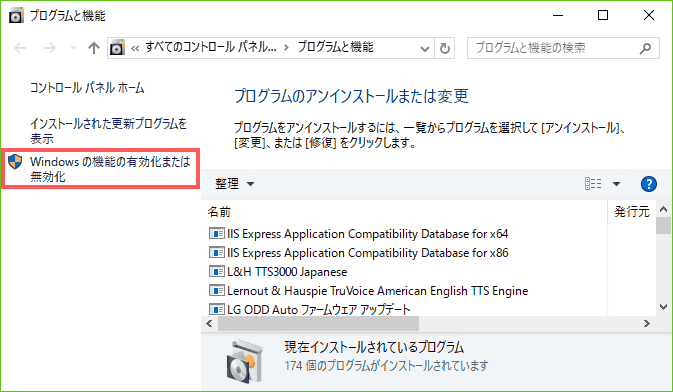Image resolution: width=673 pixels, height=392 pixels.
Task: Open the address bar history dropdown
Action: 424,48
